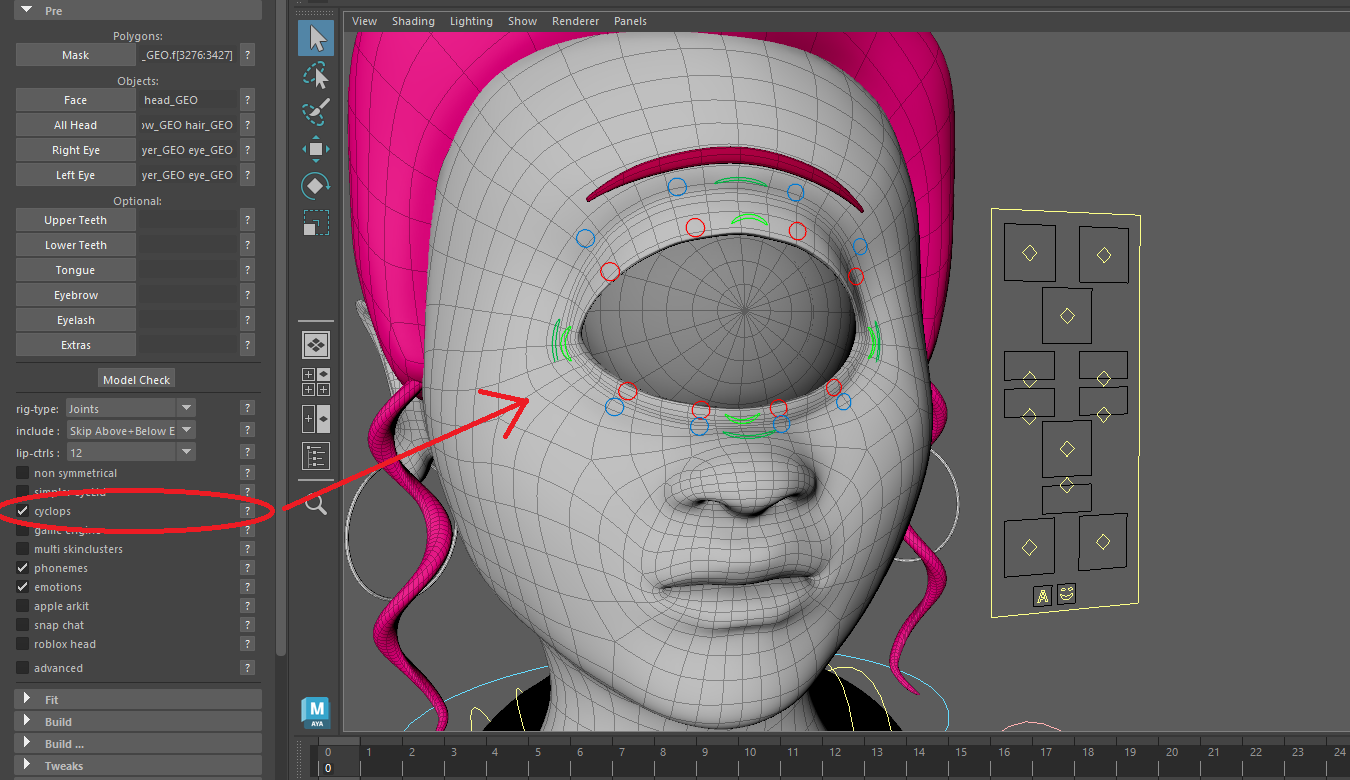Expand the Build section

pyautogui.click(x=138, y=722)
